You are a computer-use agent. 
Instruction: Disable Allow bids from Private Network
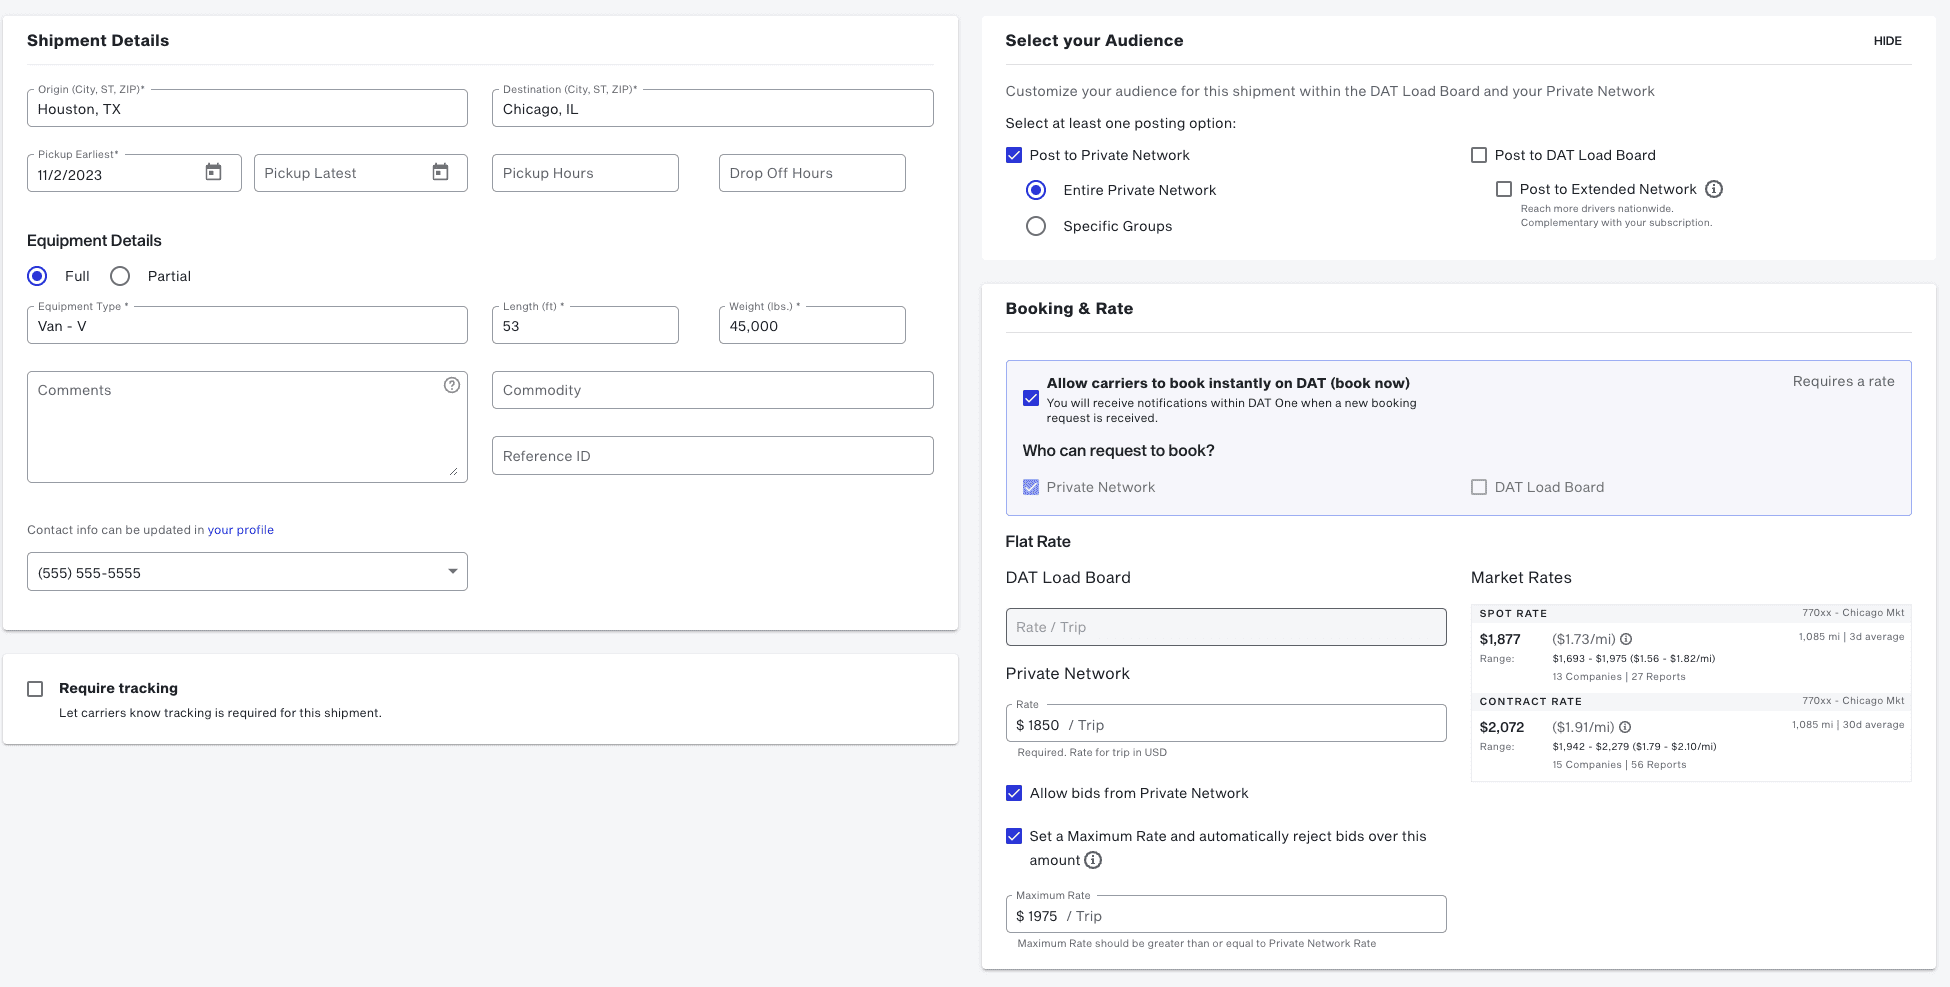click(1014, 793)
